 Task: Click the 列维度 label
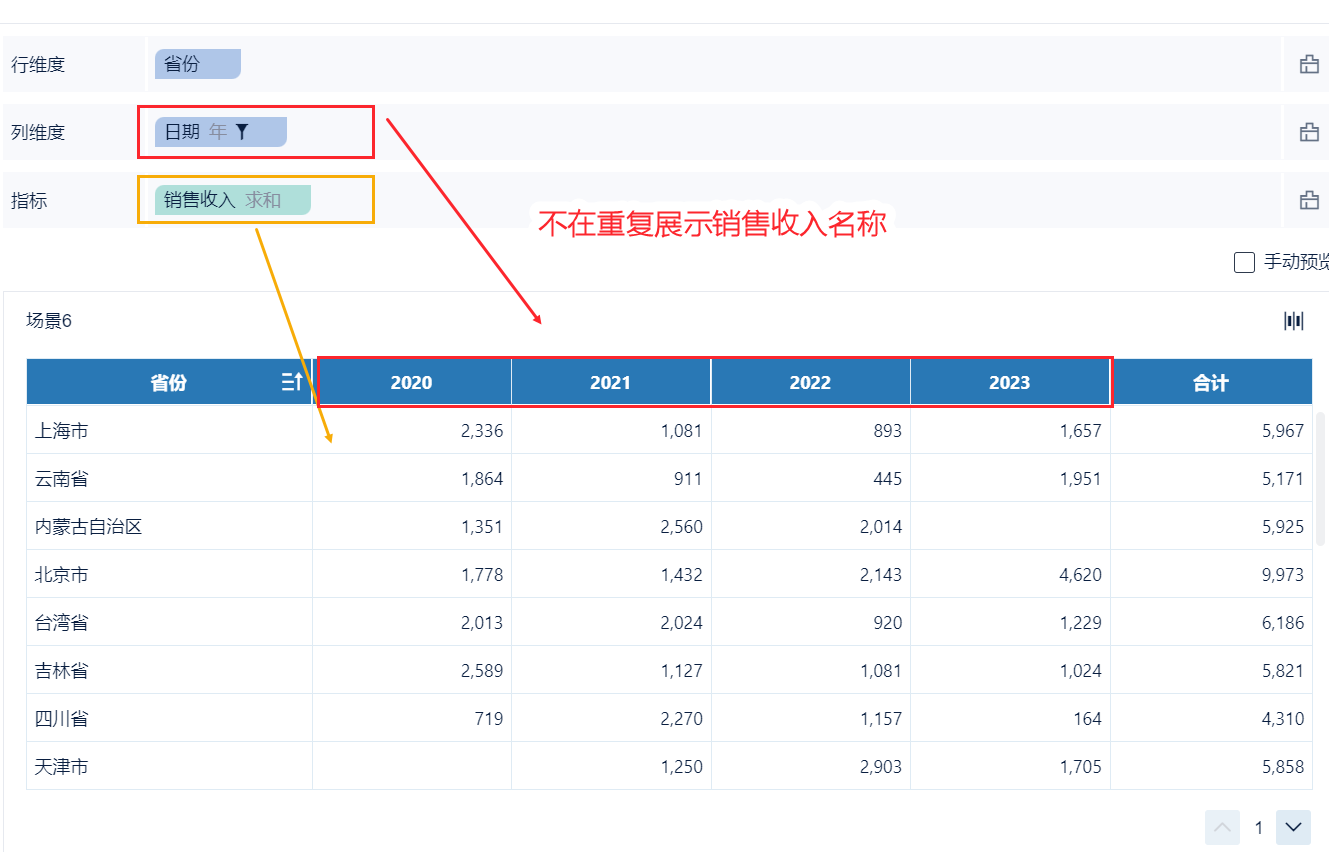coord(38,132)
